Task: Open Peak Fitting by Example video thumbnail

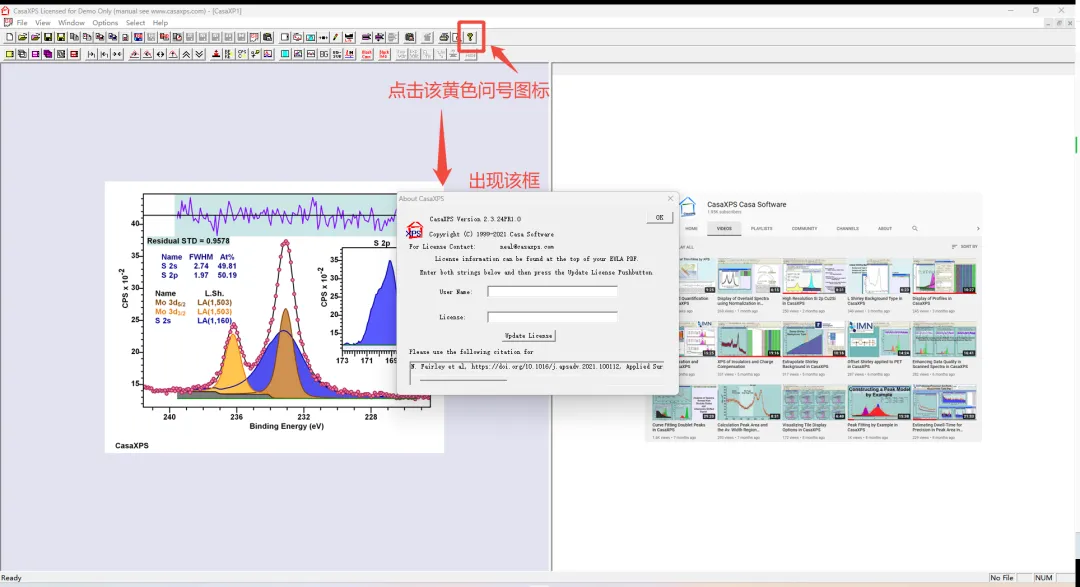Action: pyautogui.click(x=878, y=402)
